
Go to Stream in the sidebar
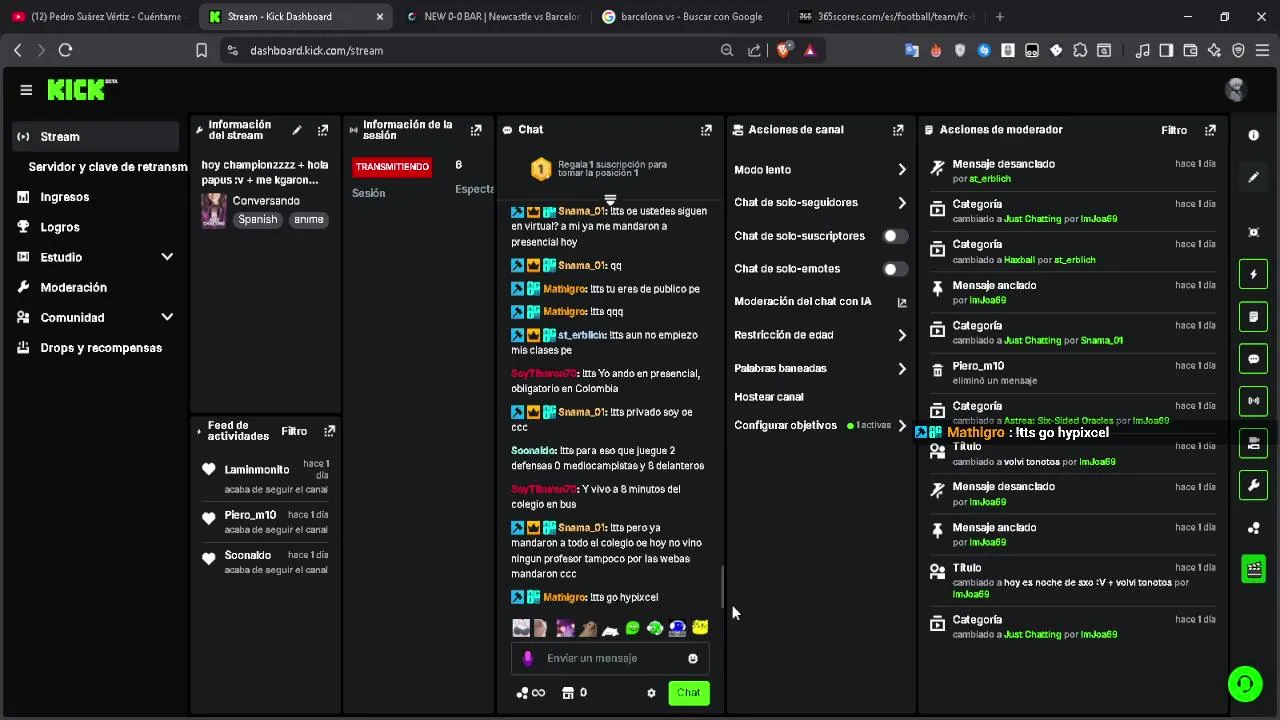click(x=95, y=137)
